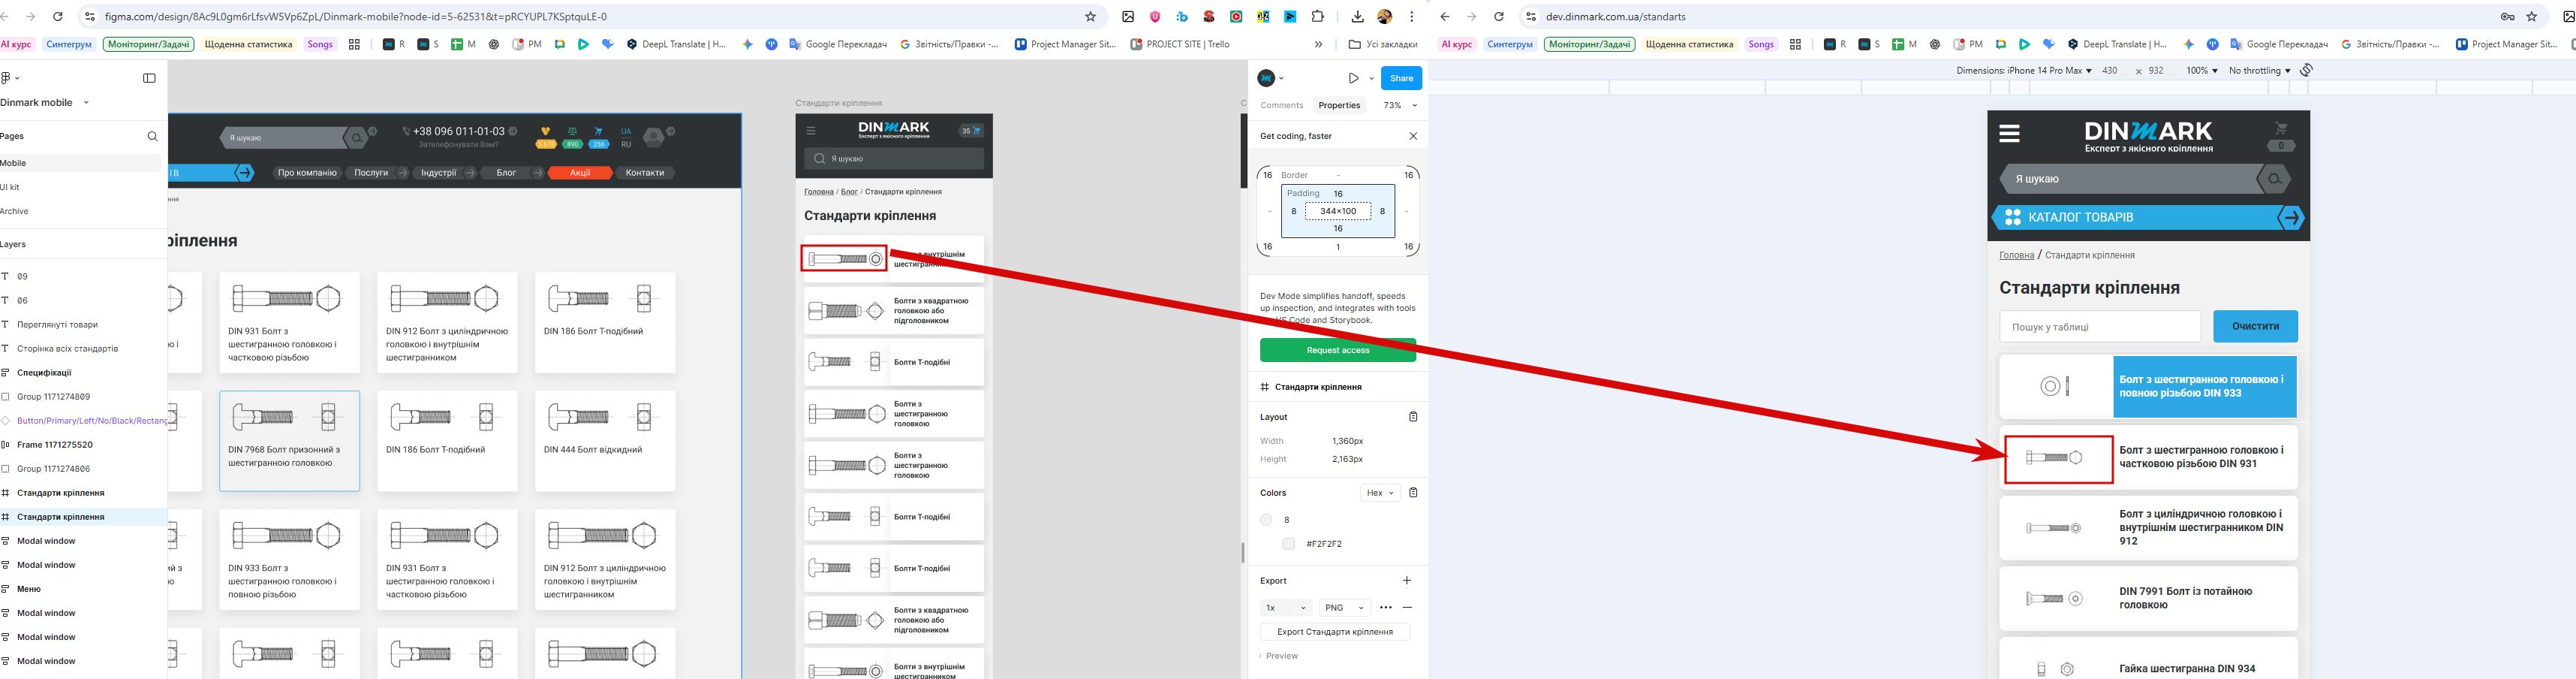Open the No throttling dropdown
This screenshot has height=679, width=2576.
point(2259,71)
